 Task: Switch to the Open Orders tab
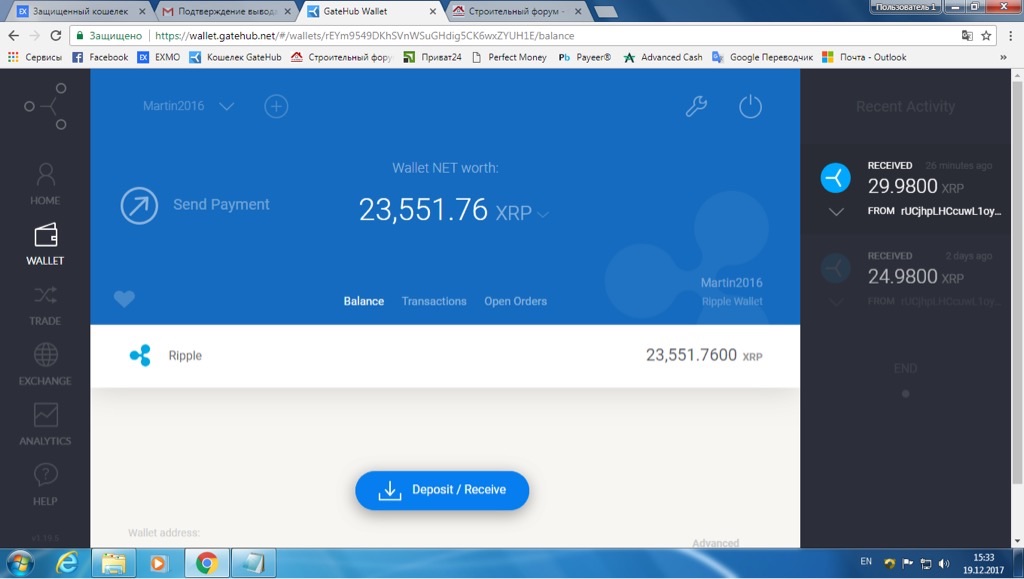coord(515,301)
